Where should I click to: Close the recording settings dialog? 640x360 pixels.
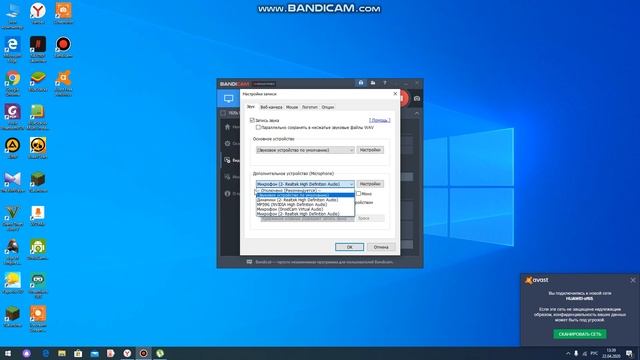point(395,94)
